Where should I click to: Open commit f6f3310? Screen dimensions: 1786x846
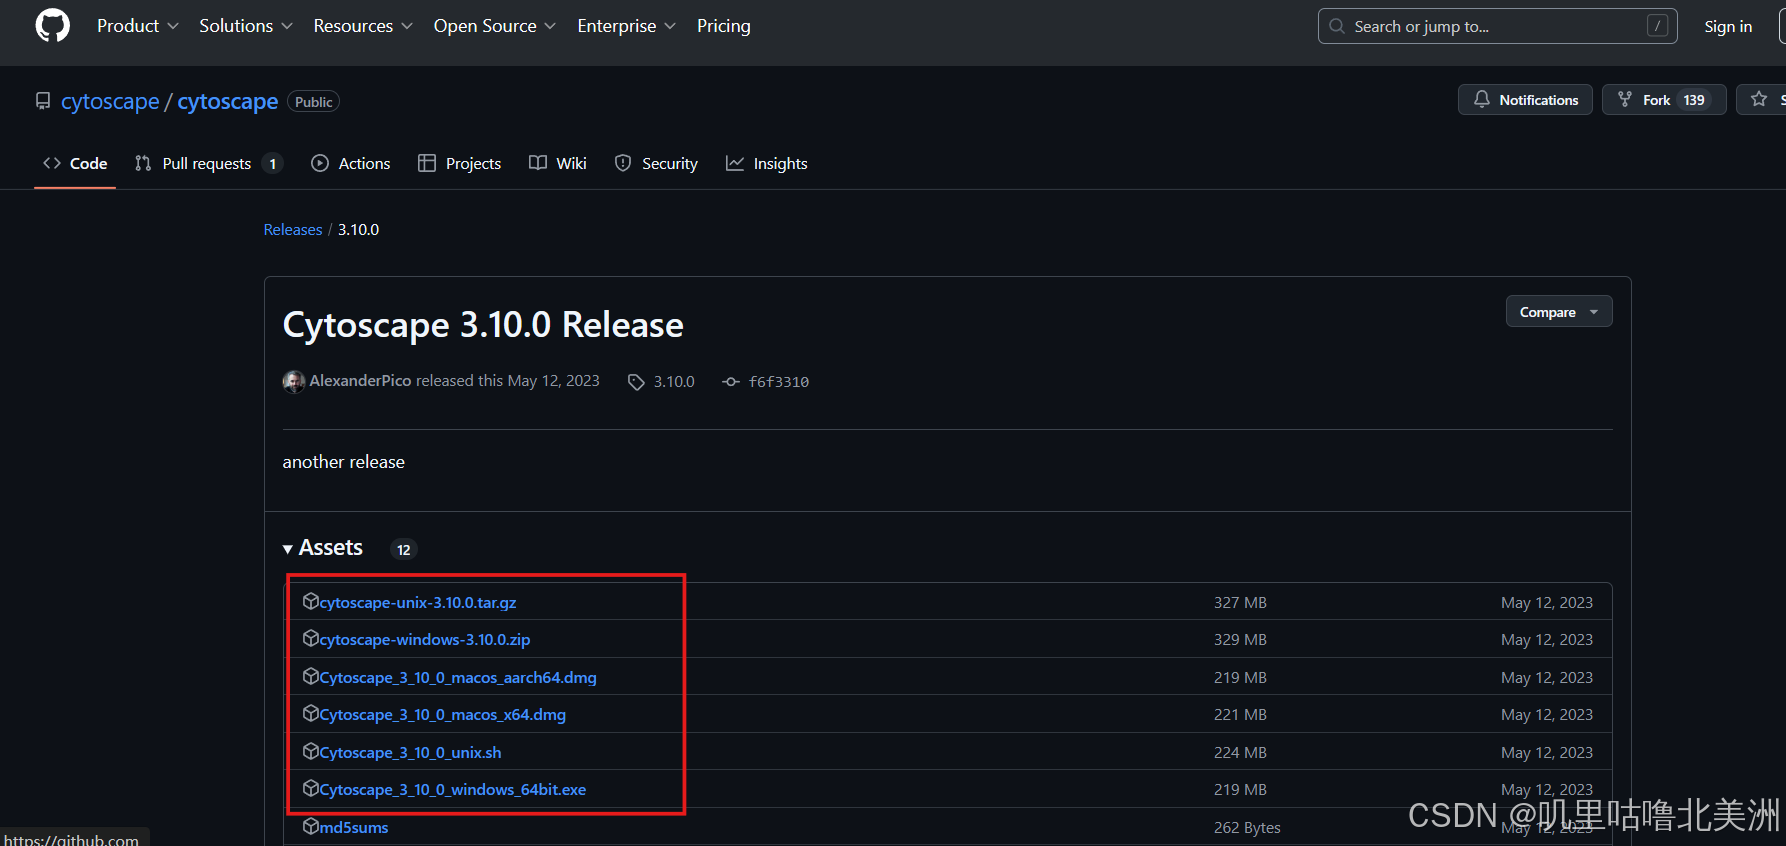click(779, 382)
